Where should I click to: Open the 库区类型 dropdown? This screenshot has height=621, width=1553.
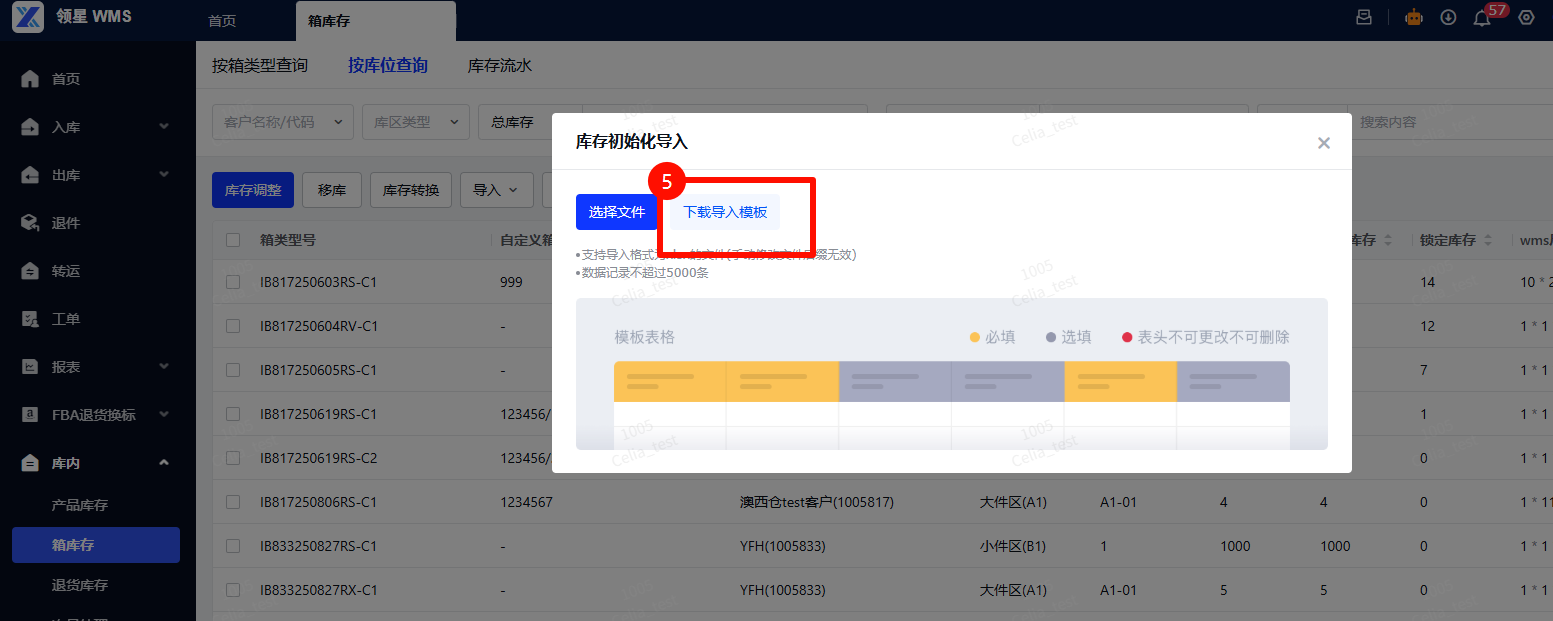[416, 122]
